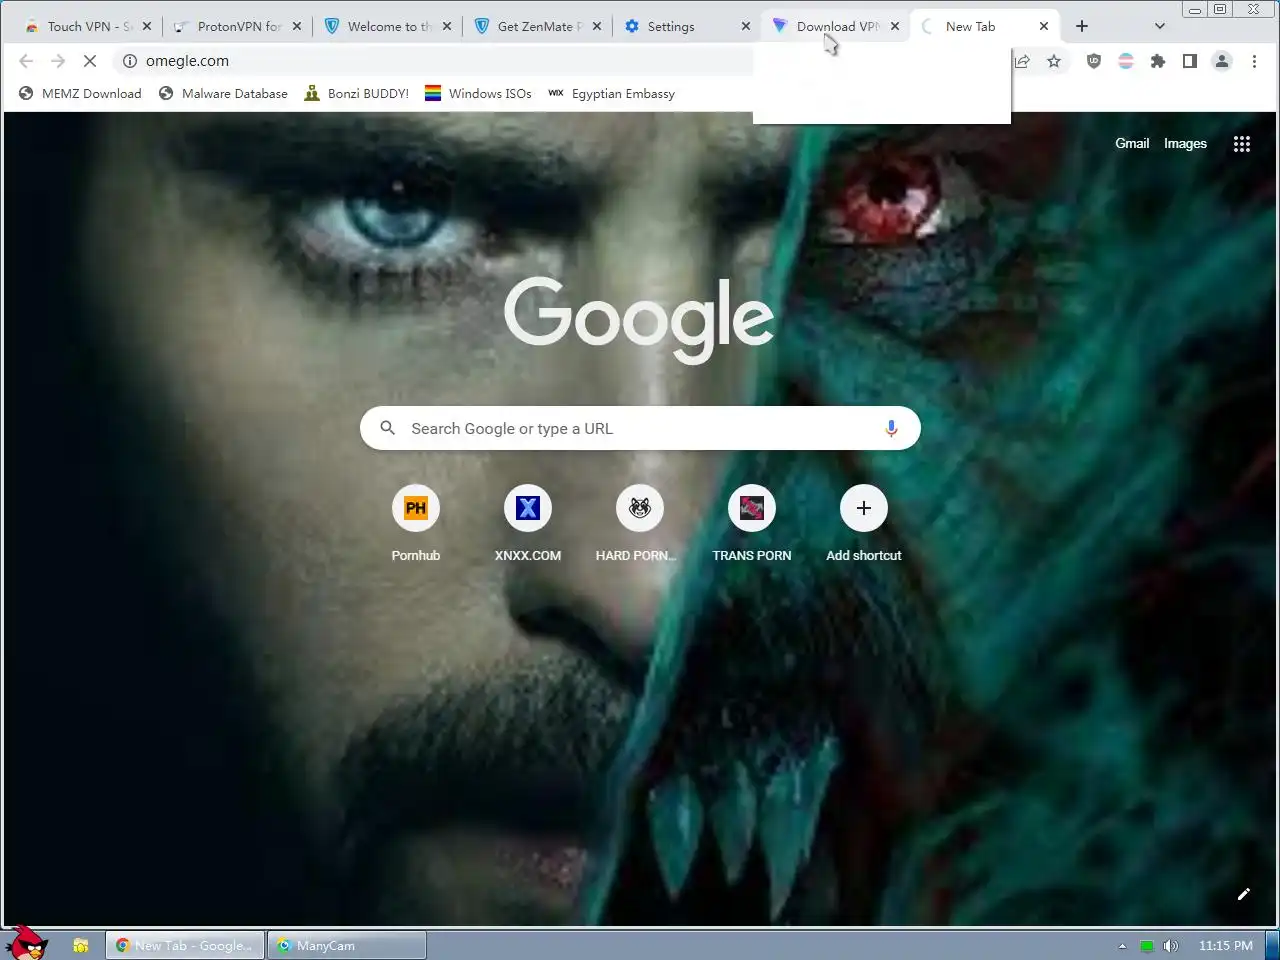This screenshot has width=1280, height=960.
Task: Open the TRANS PORN shortcut tile
Action: [x=752, y=524]
